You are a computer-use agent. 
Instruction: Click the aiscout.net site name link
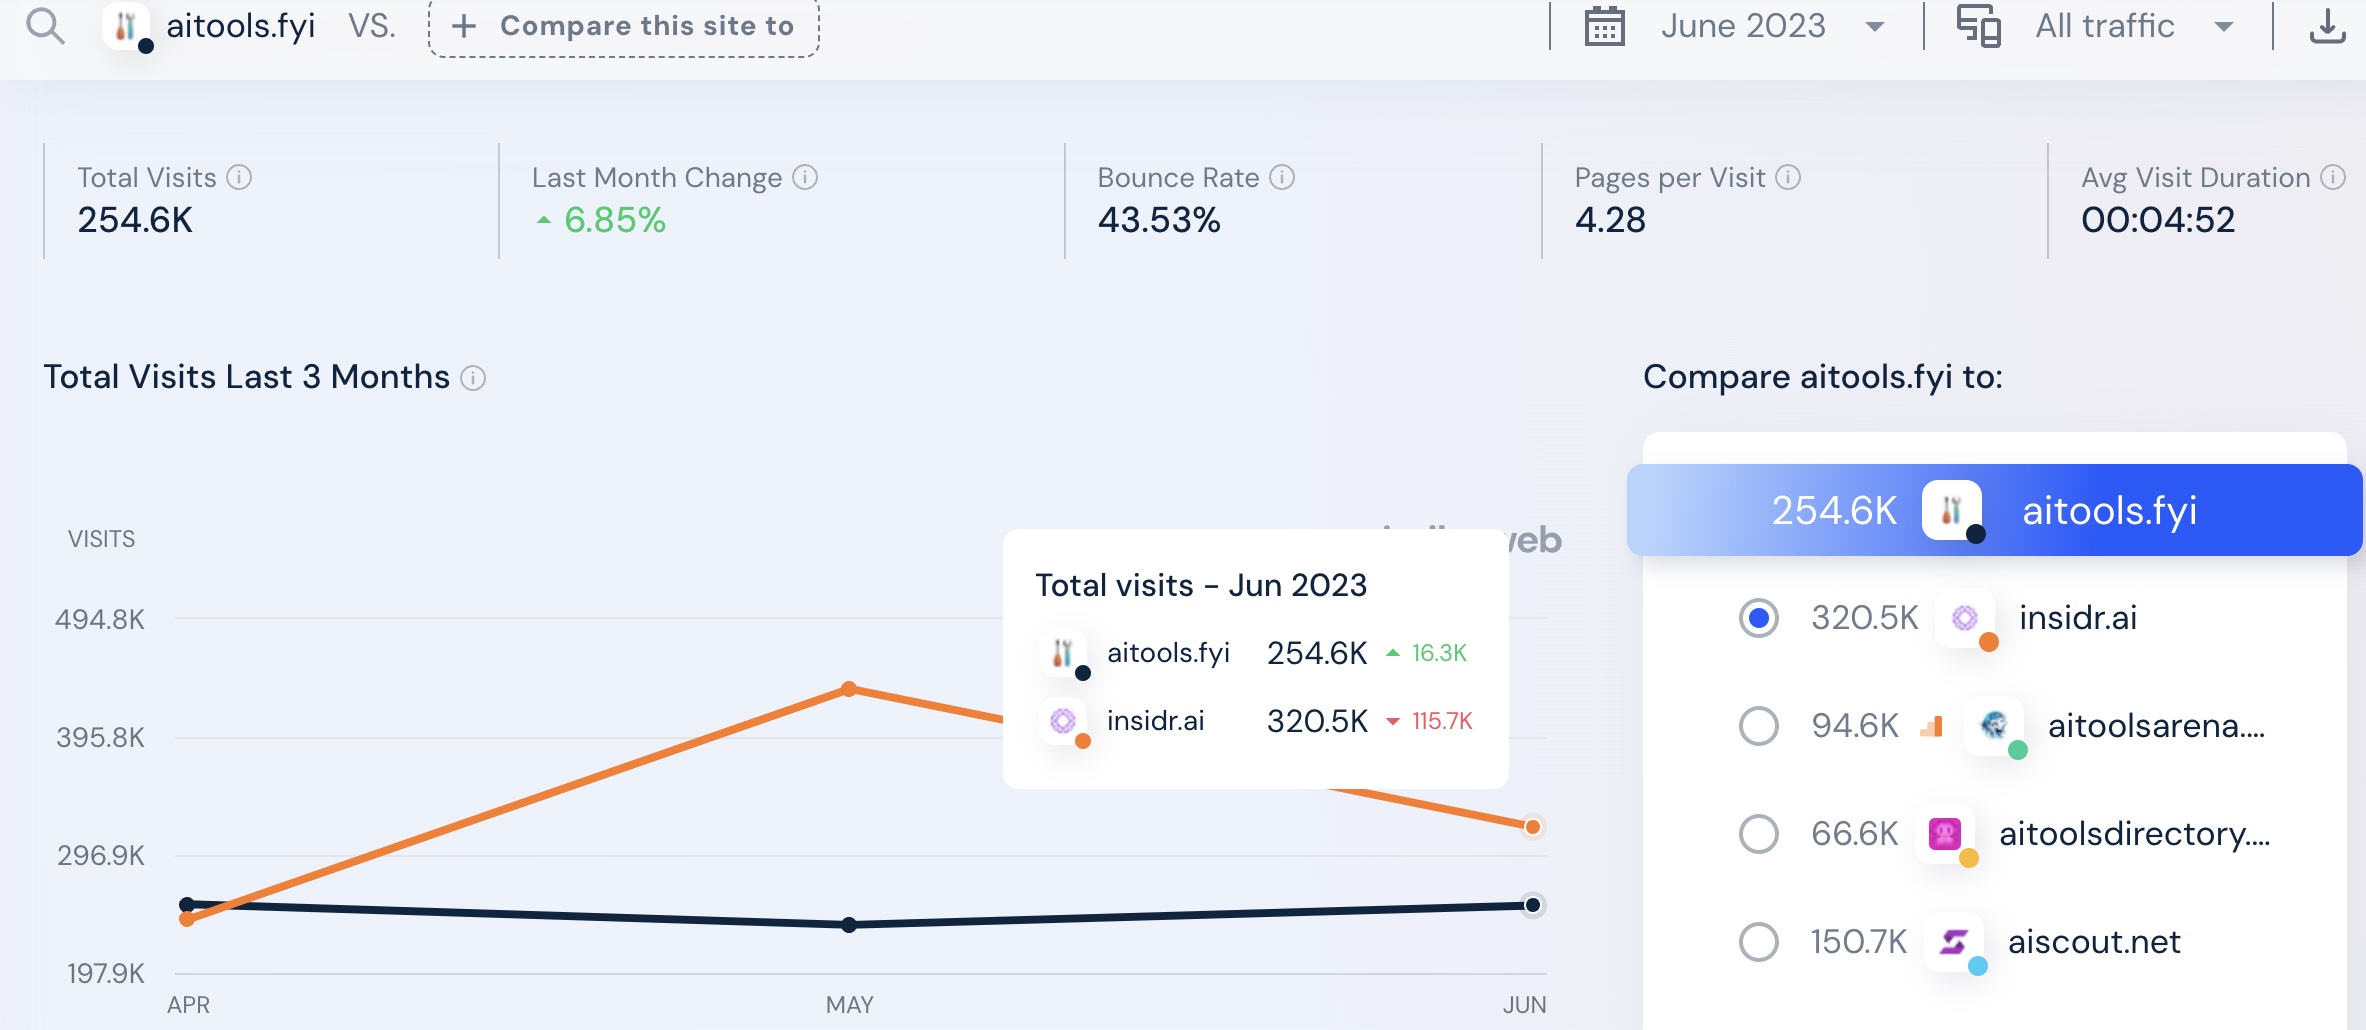(2094, 942)
